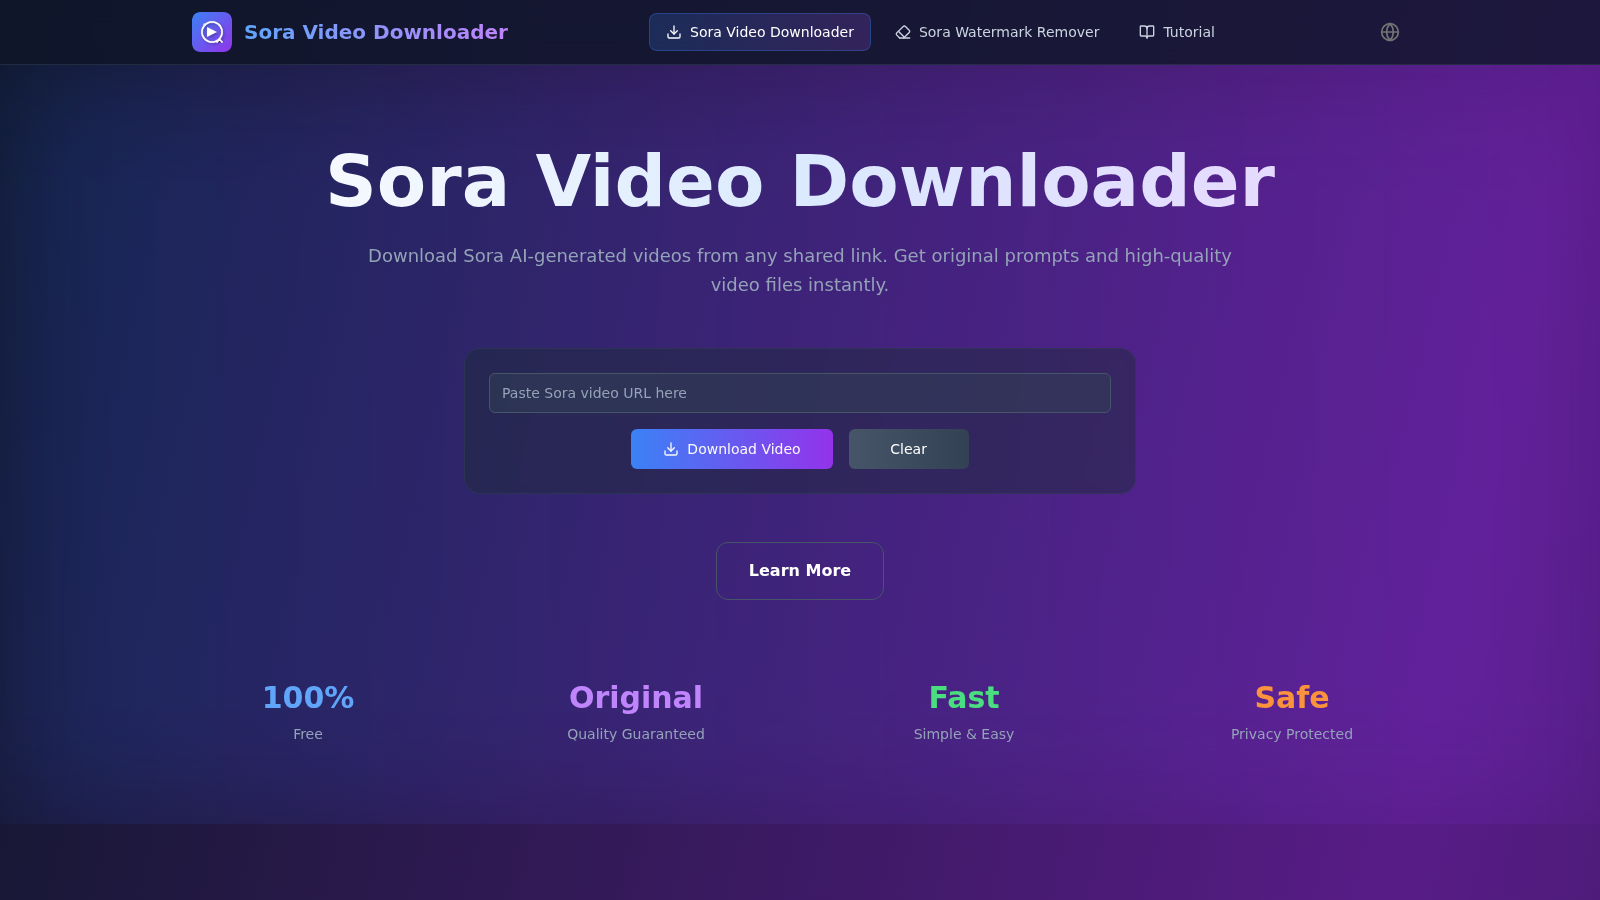Click the orange Safe heading
The width and height of the screenshot is (1600, 900).
(x=1291, y=698)
